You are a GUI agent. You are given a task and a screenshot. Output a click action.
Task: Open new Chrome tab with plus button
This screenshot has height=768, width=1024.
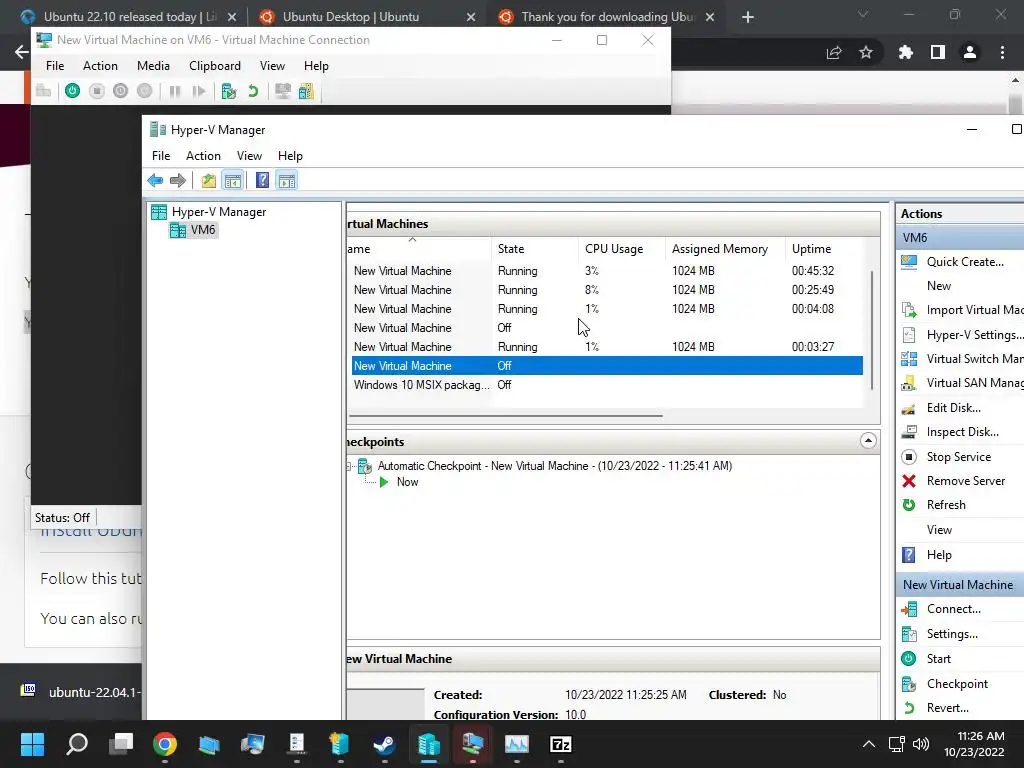coord(748,17)
